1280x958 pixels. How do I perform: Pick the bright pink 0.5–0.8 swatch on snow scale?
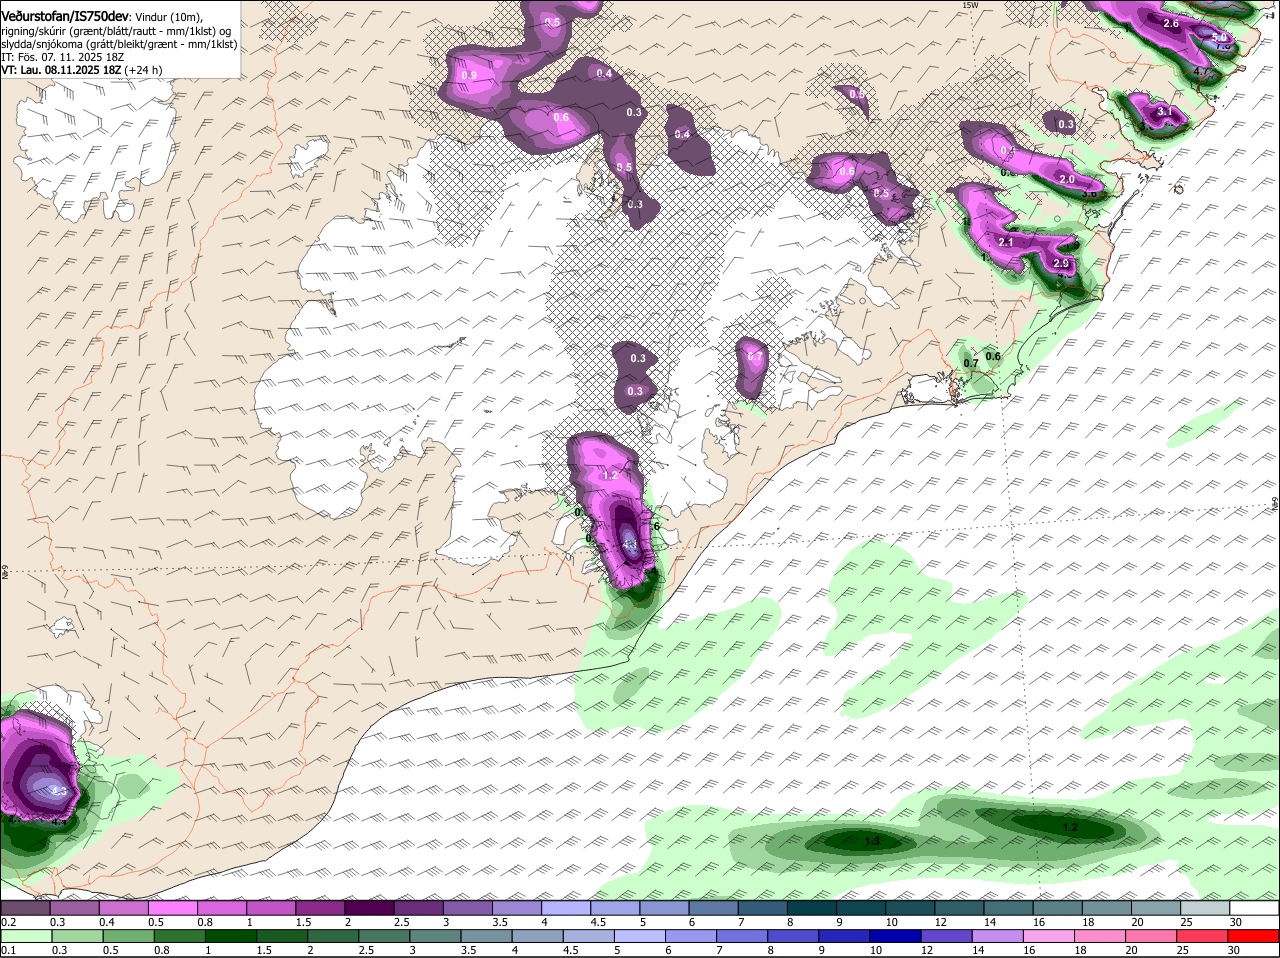tap(173, 909)
